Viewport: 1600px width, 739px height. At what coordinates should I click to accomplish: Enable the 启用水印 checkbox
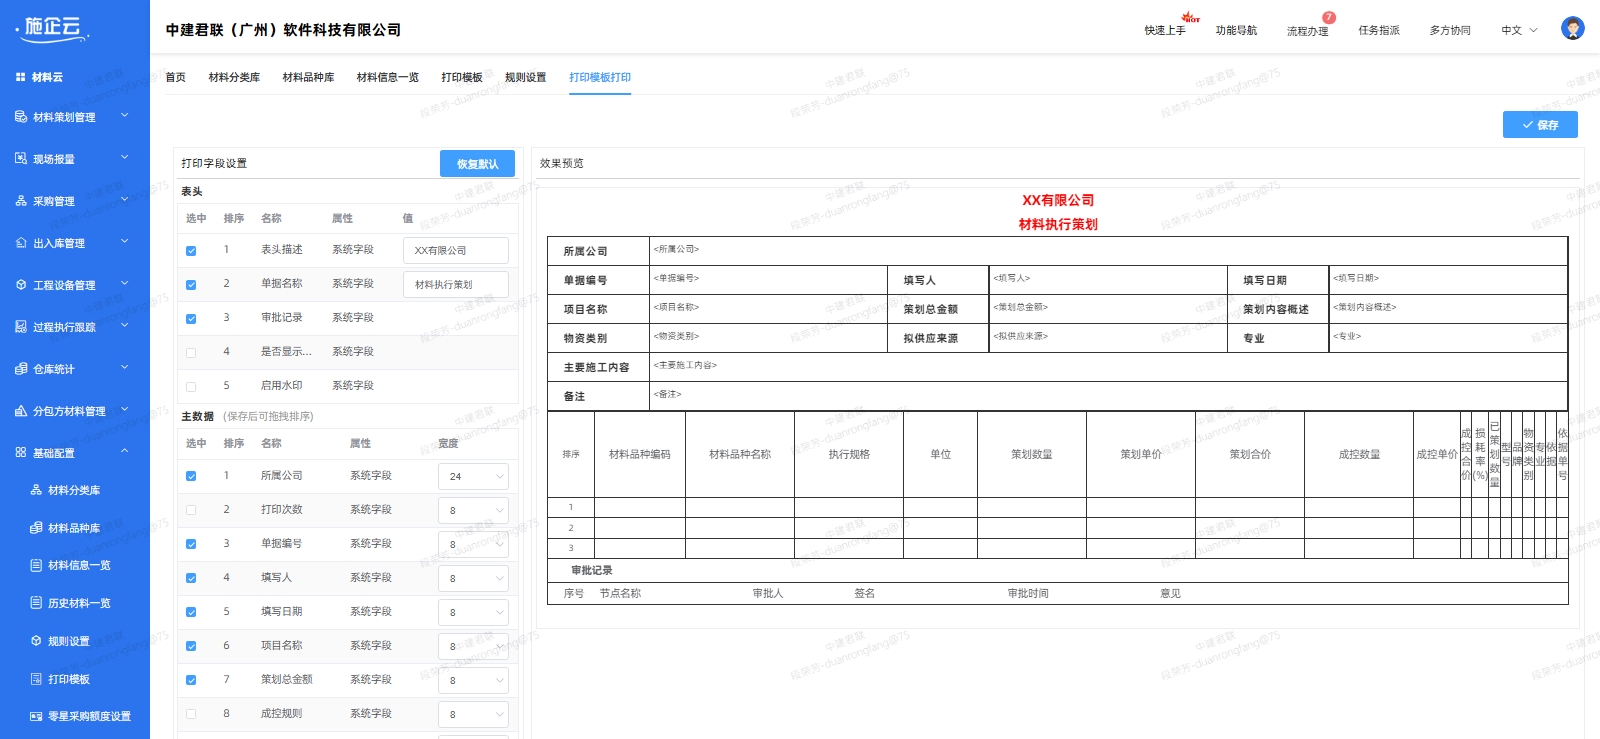pos(191,387)
